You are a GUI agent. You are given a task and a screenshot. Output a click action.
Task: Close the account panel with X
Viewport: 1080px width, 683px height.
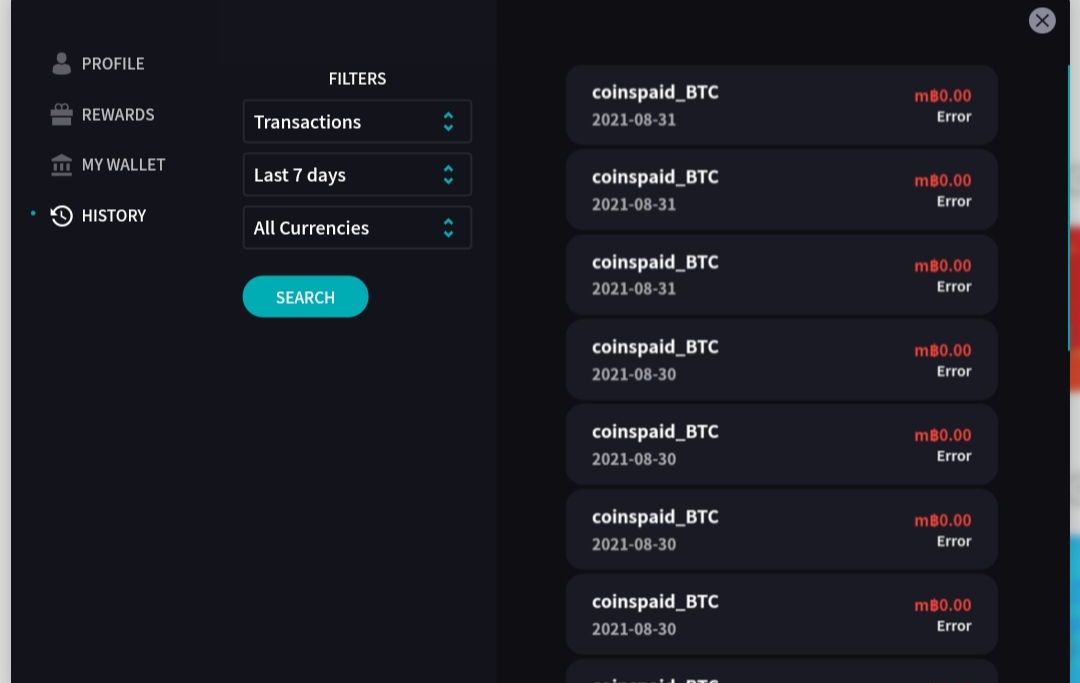(x=1041, y=21)
